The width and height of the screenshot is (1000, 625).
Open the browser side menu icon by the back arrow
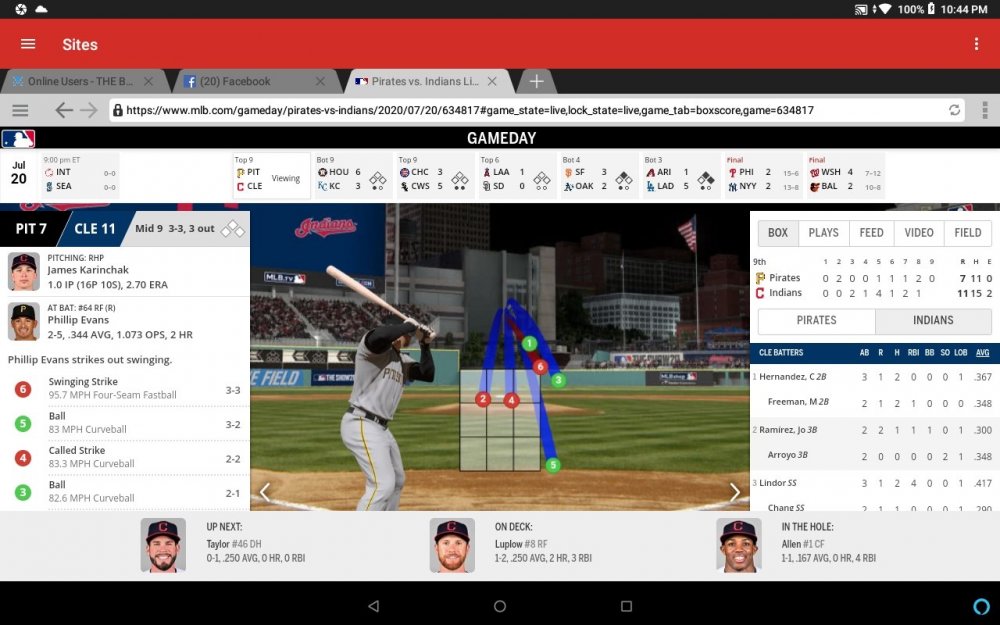pyautogui.click(x=20, y=110)
